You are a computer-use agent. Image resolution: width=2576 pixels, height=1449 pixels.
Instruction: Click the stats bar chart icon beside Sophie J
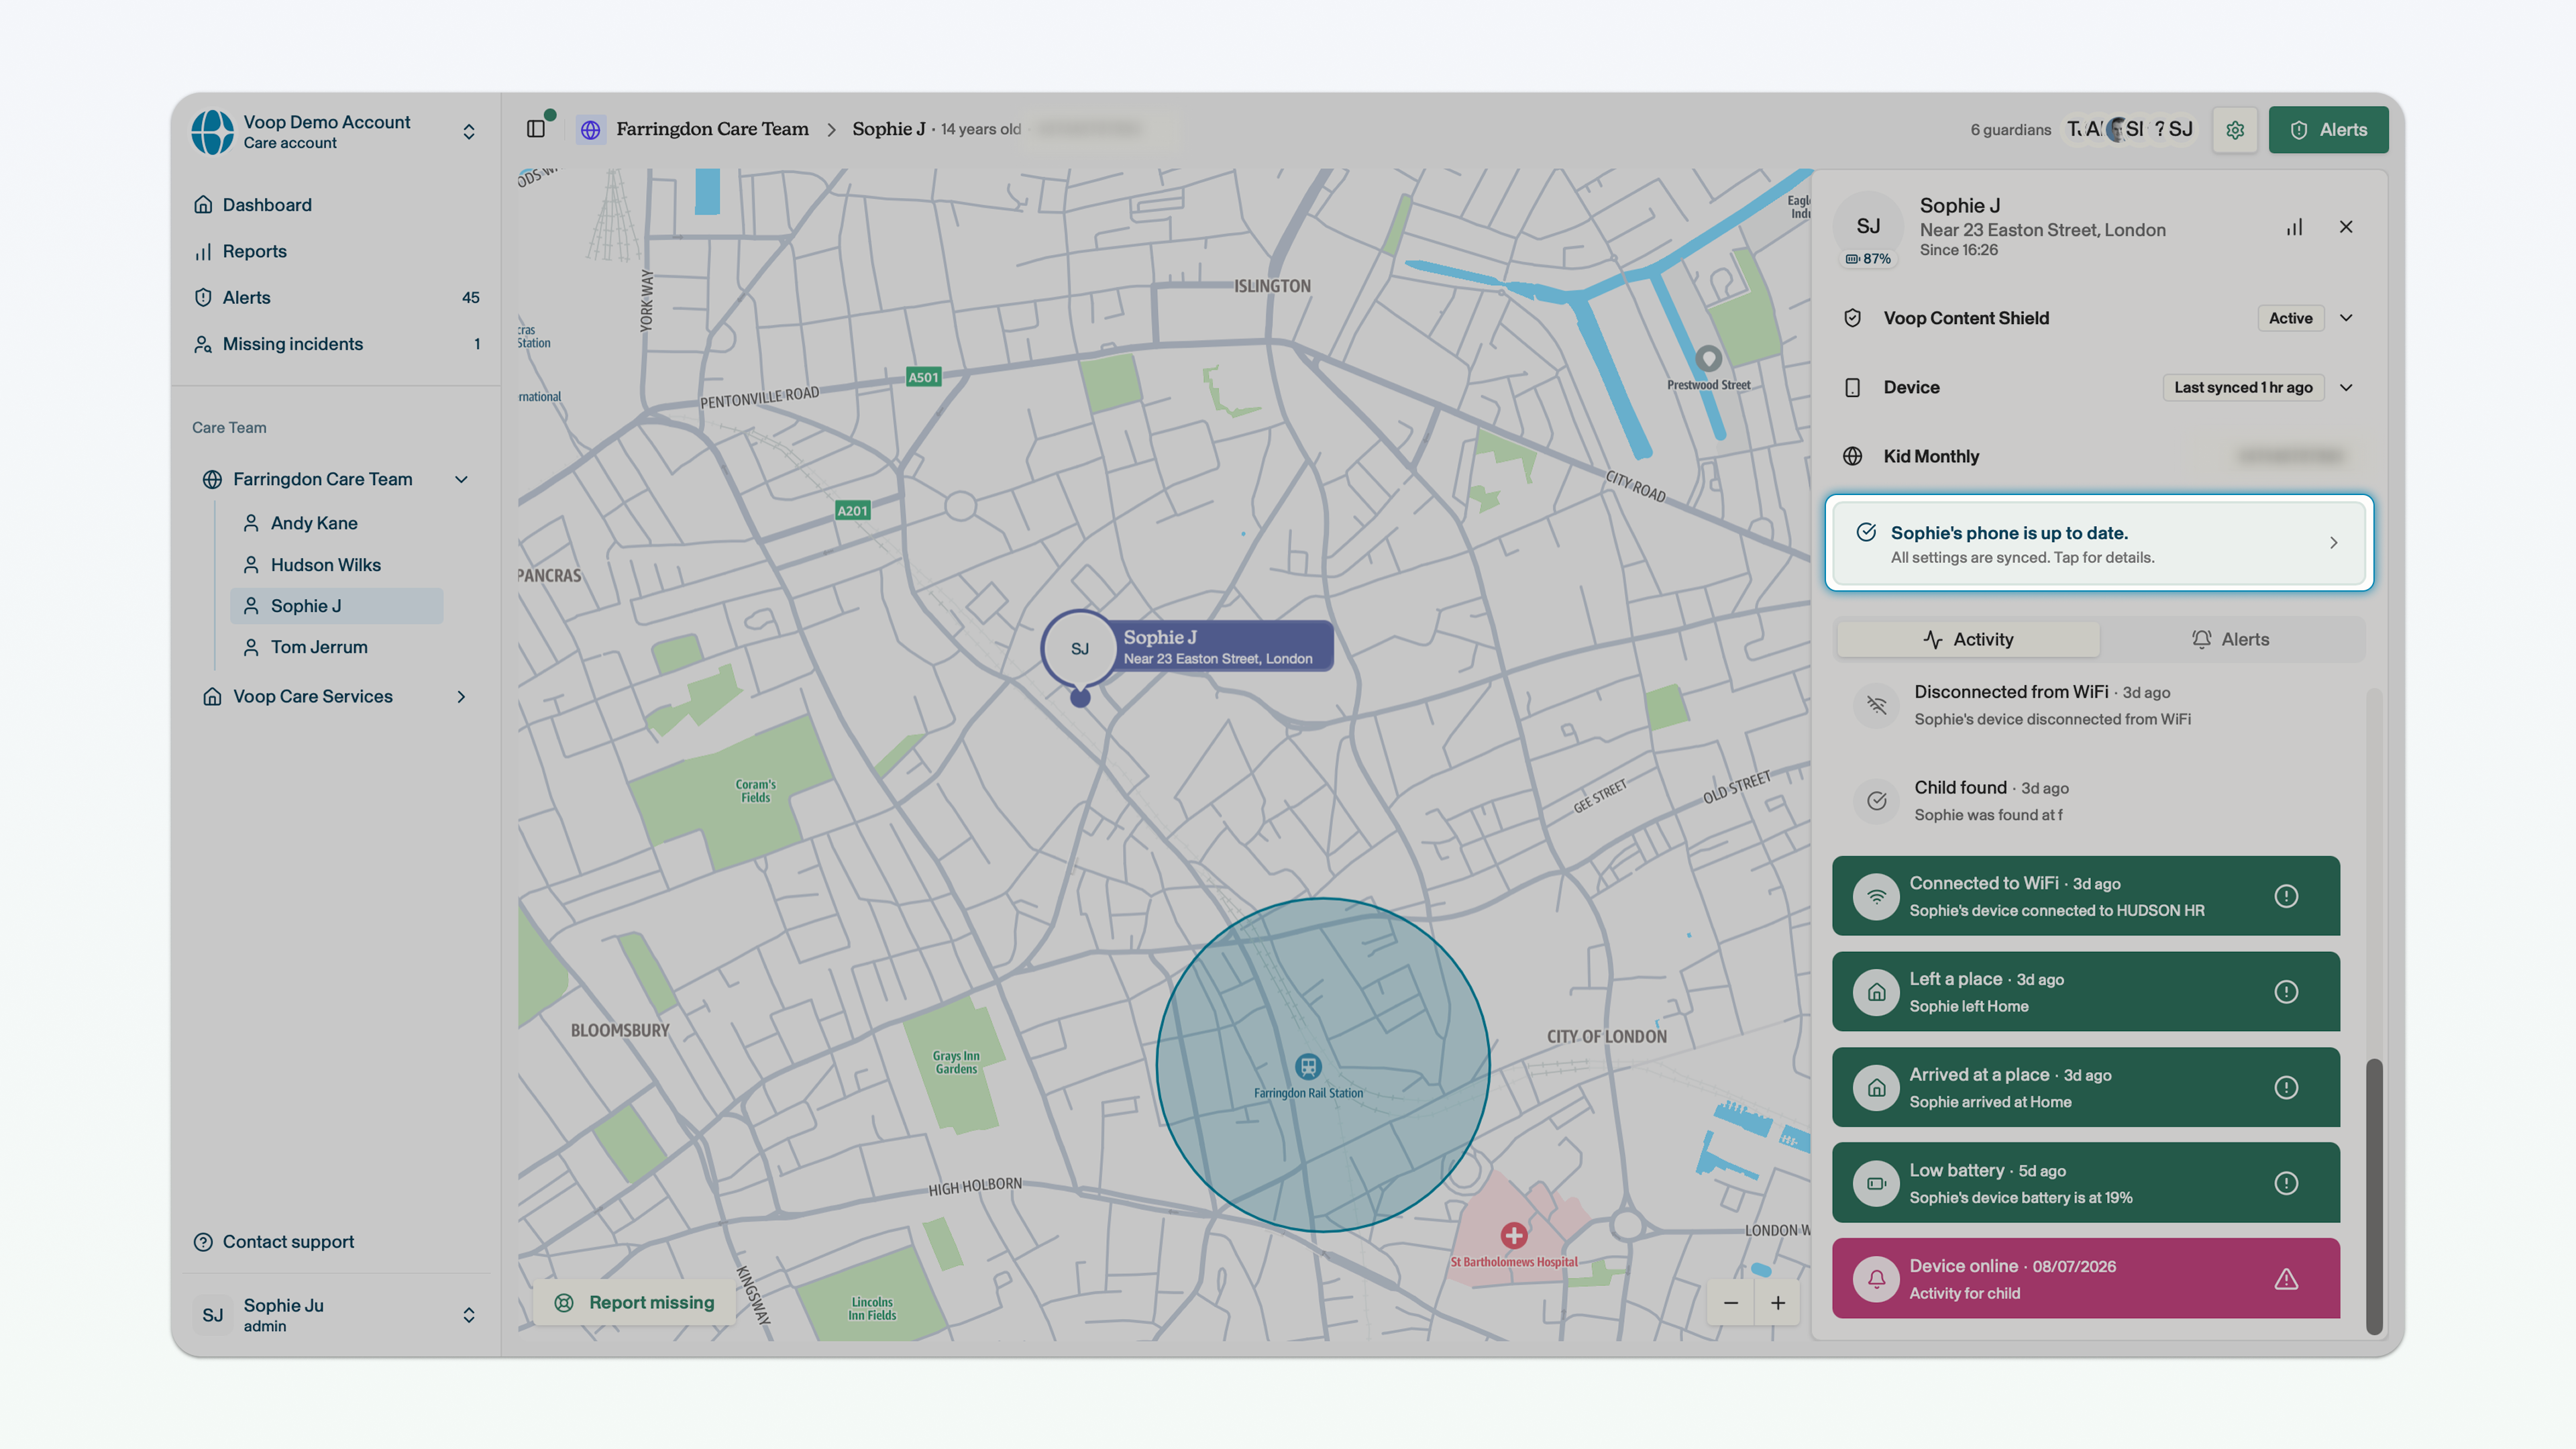point(2294,227)
